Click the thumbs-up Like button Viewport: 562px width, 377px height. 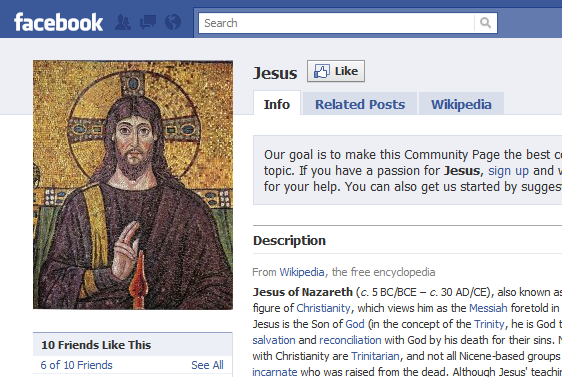336,71
